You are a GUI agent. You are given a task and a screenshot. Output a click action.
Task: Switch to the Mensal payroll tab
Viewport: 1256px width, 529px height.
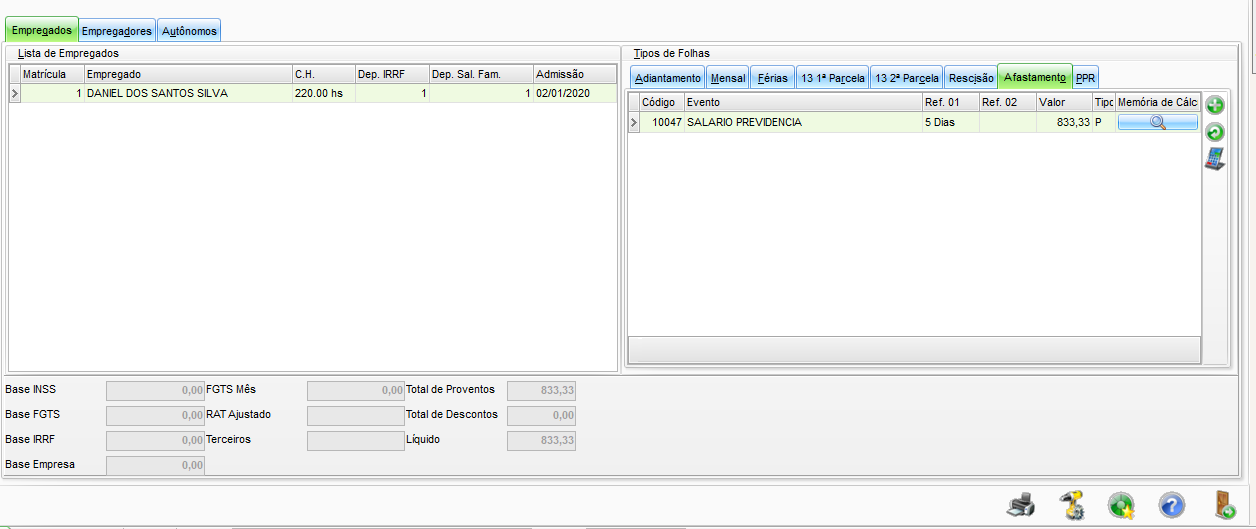click(x=728, y=78)
